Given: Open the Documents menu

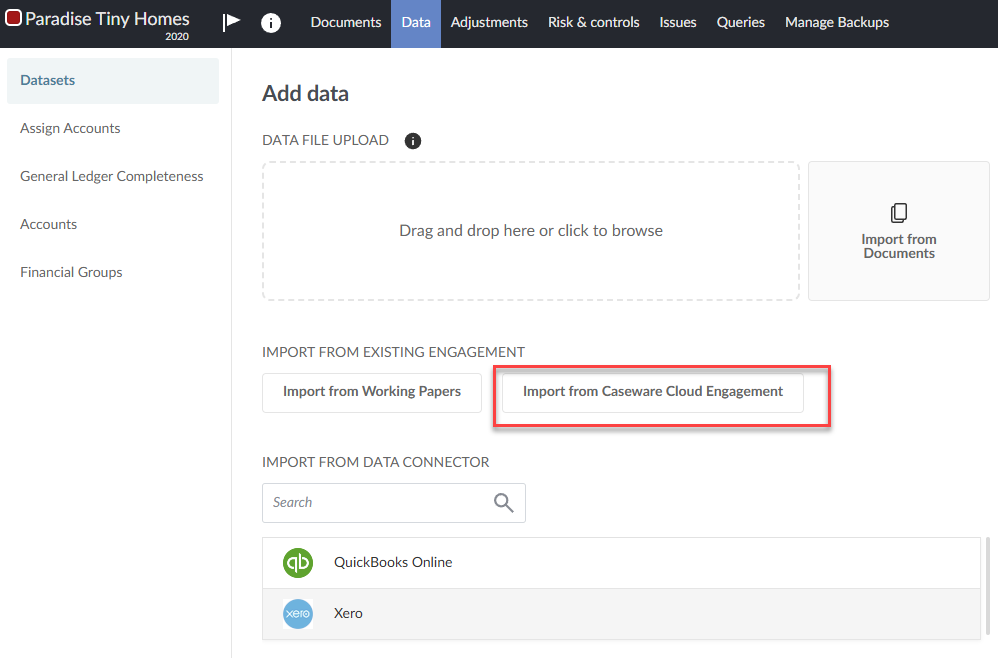Looking at the screenshot, I should (x=346, y=22).
